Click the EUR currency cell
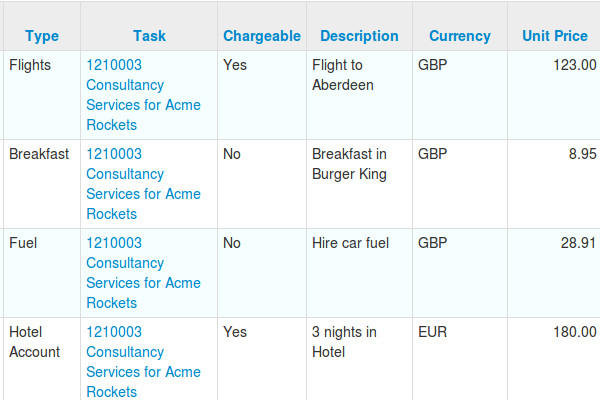This screenshot has height=400, width=600. point(432,332)
